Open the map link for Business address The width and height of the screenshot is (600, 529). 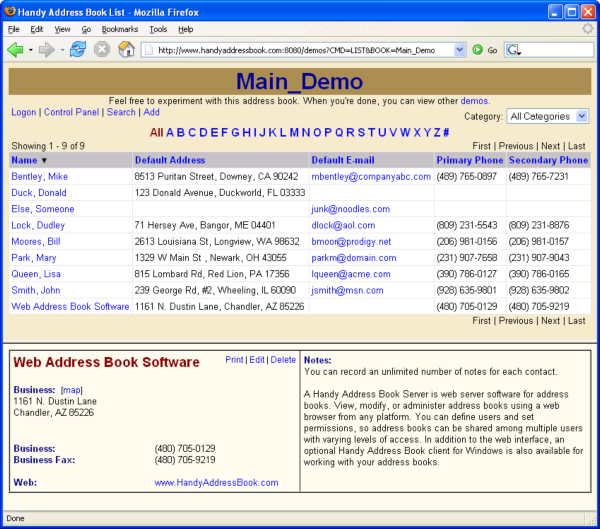tap(70, 388)
